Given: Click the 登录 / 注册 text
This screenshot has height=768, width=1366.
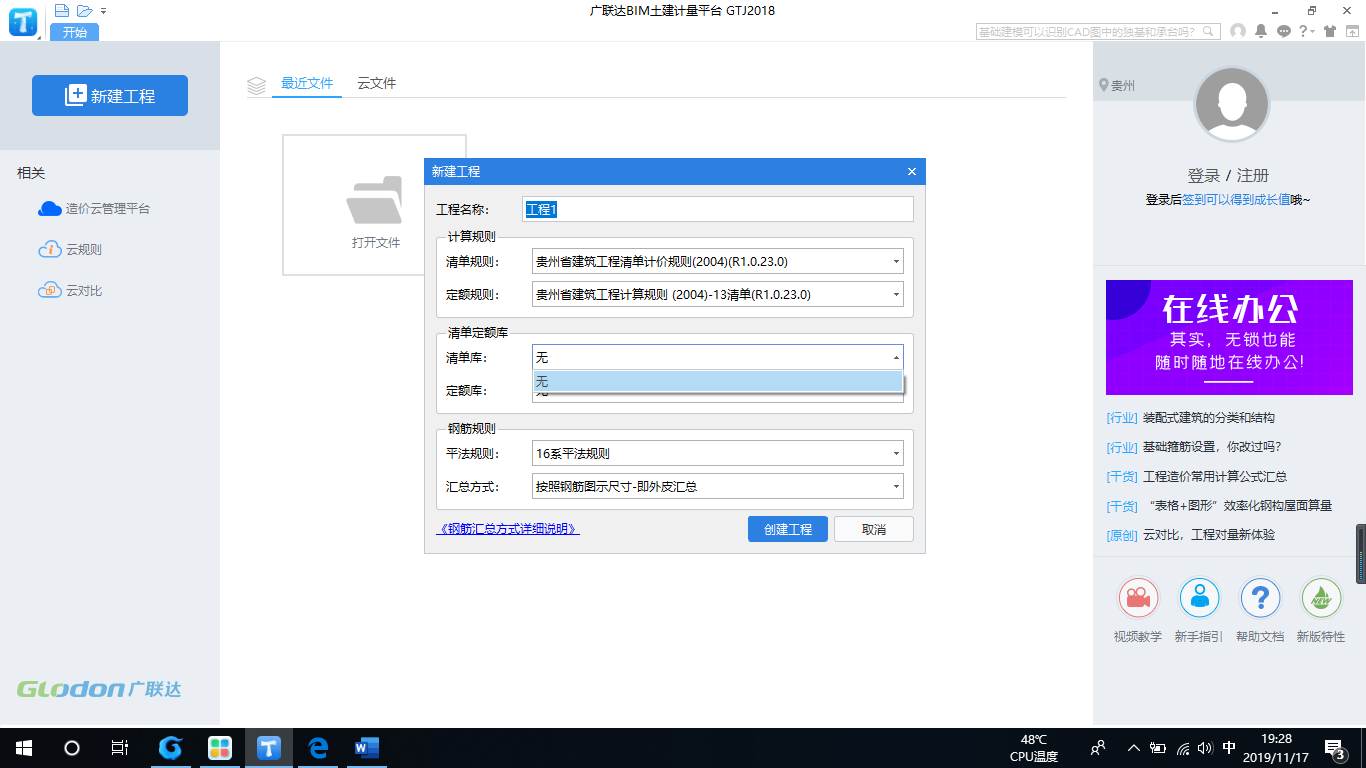Looking at the screenshot, I should (x=1228, y=175).
